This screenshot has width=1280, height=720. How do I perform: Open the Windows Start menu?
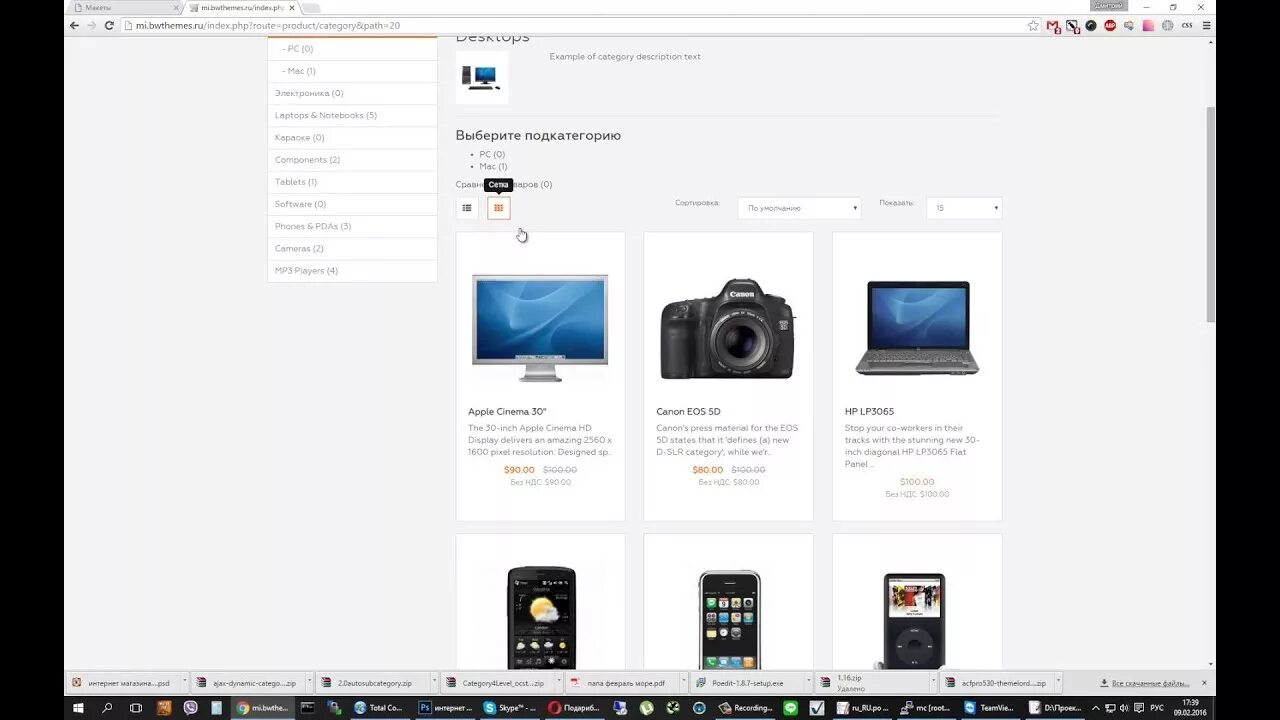pyautogui.click(x=77, y=708)
